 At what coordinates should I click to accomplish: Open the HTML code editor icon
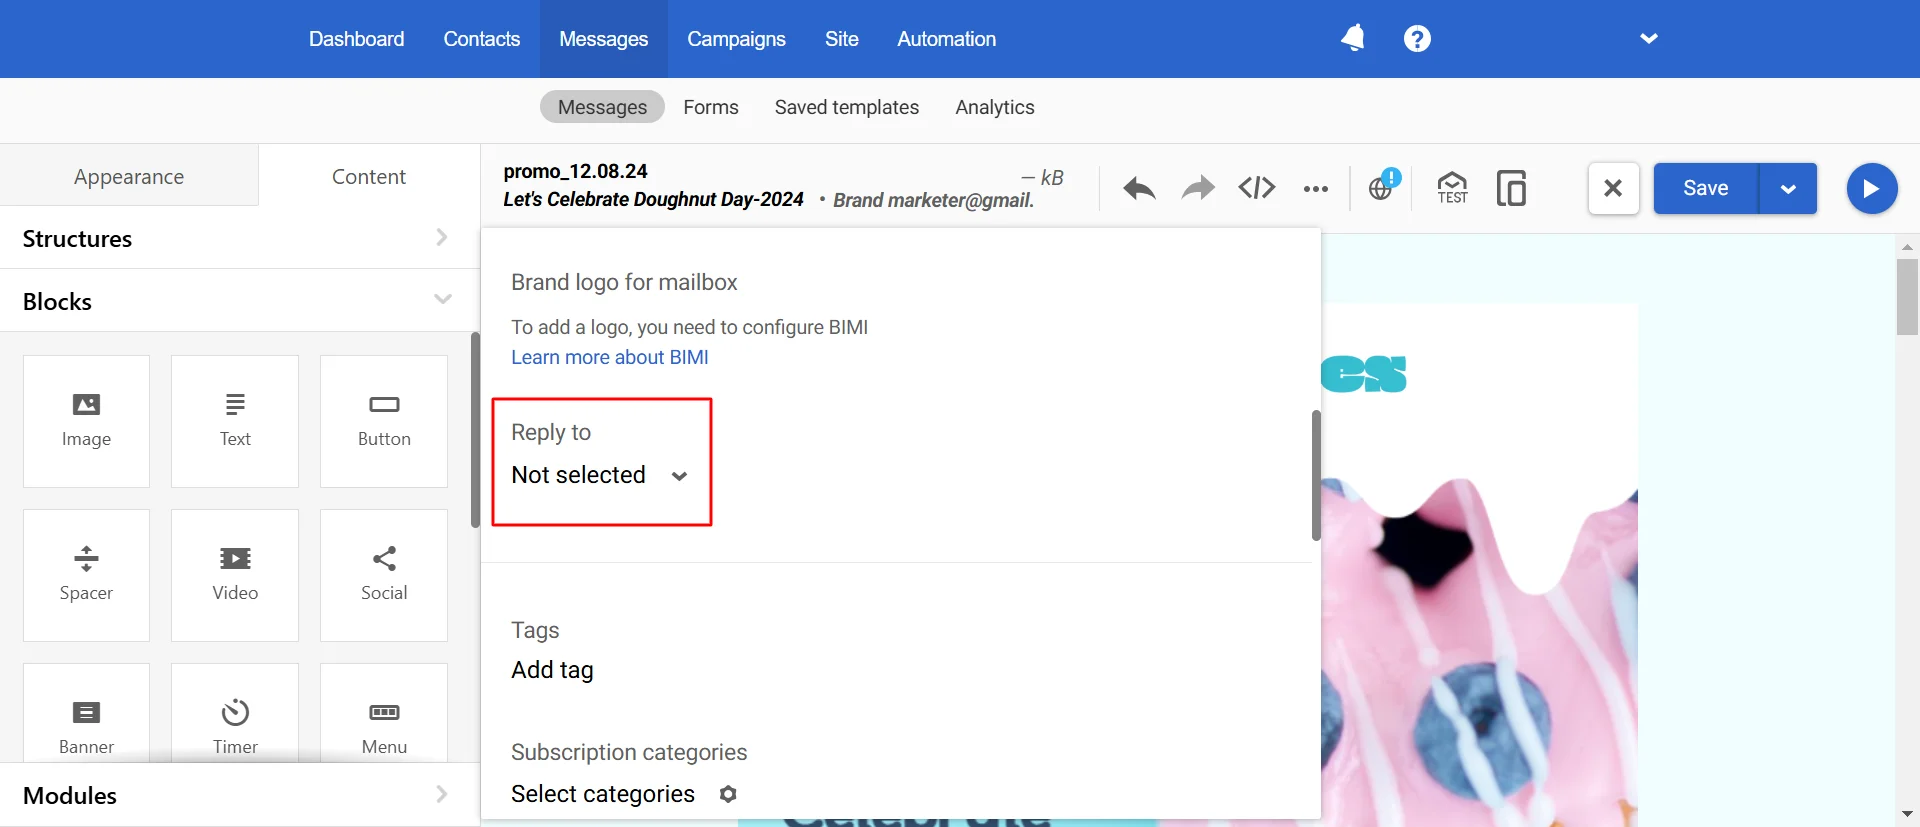[1257, 188]
